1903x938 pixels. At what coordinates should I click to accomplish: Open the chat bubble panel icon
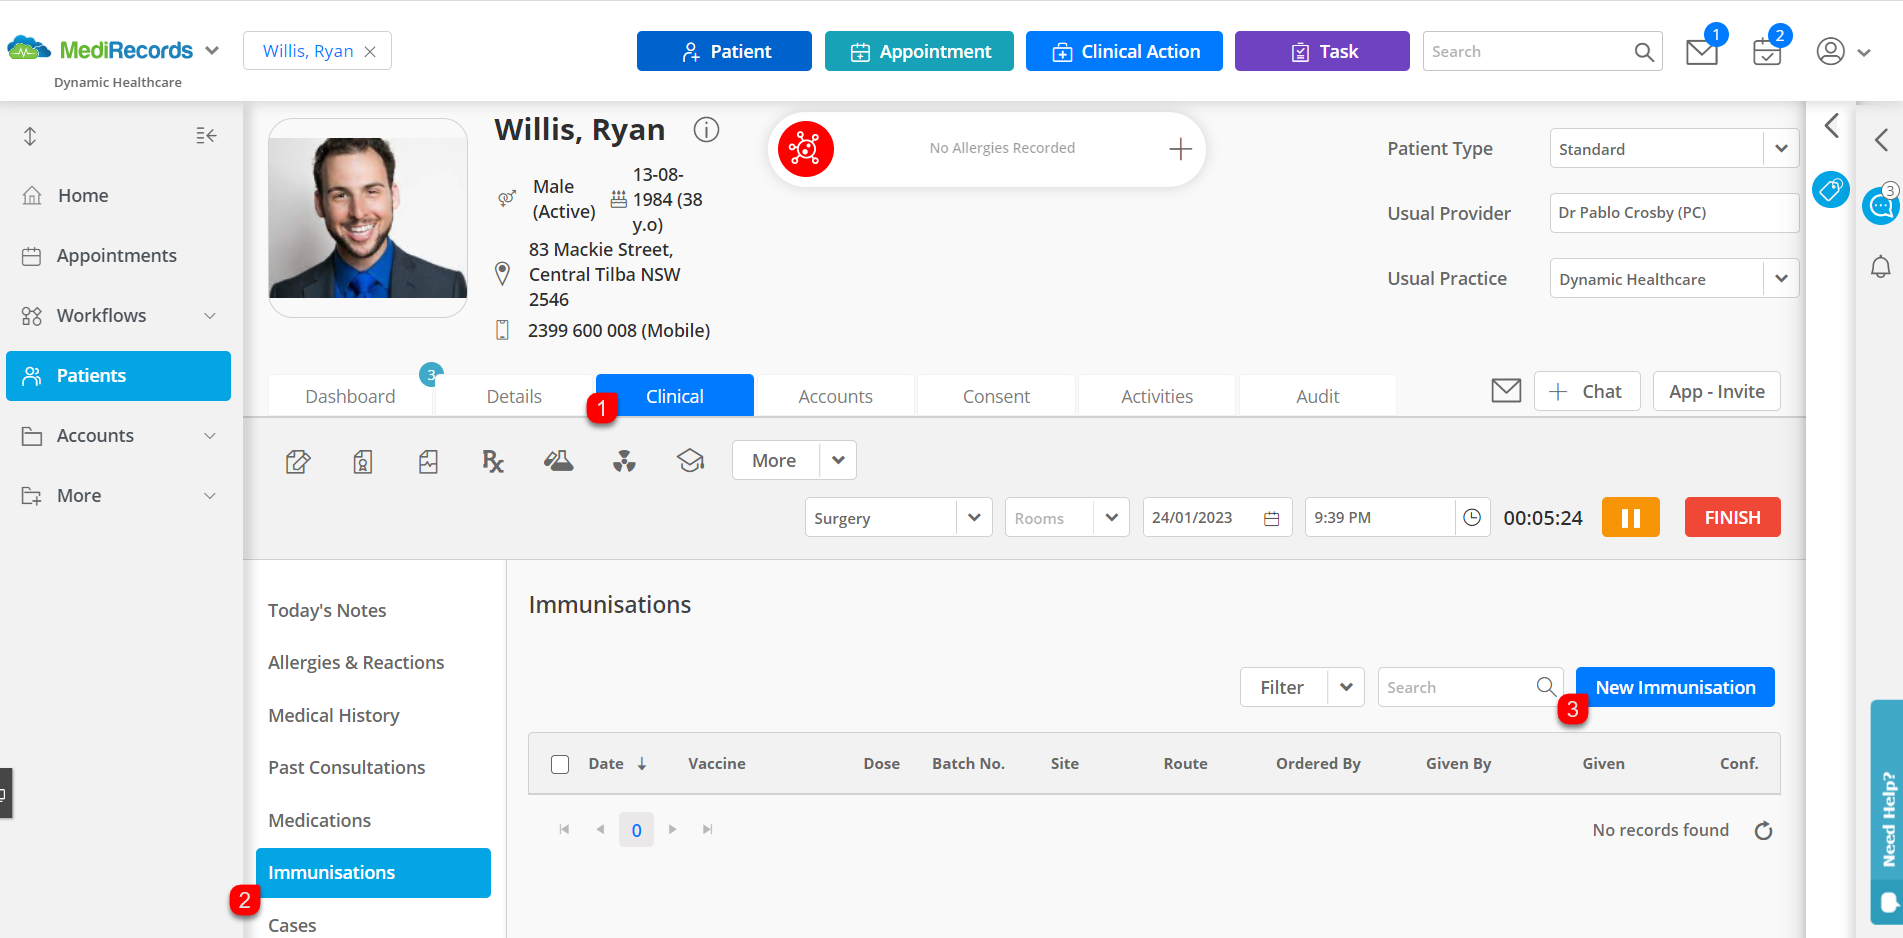click(1881, 206)
